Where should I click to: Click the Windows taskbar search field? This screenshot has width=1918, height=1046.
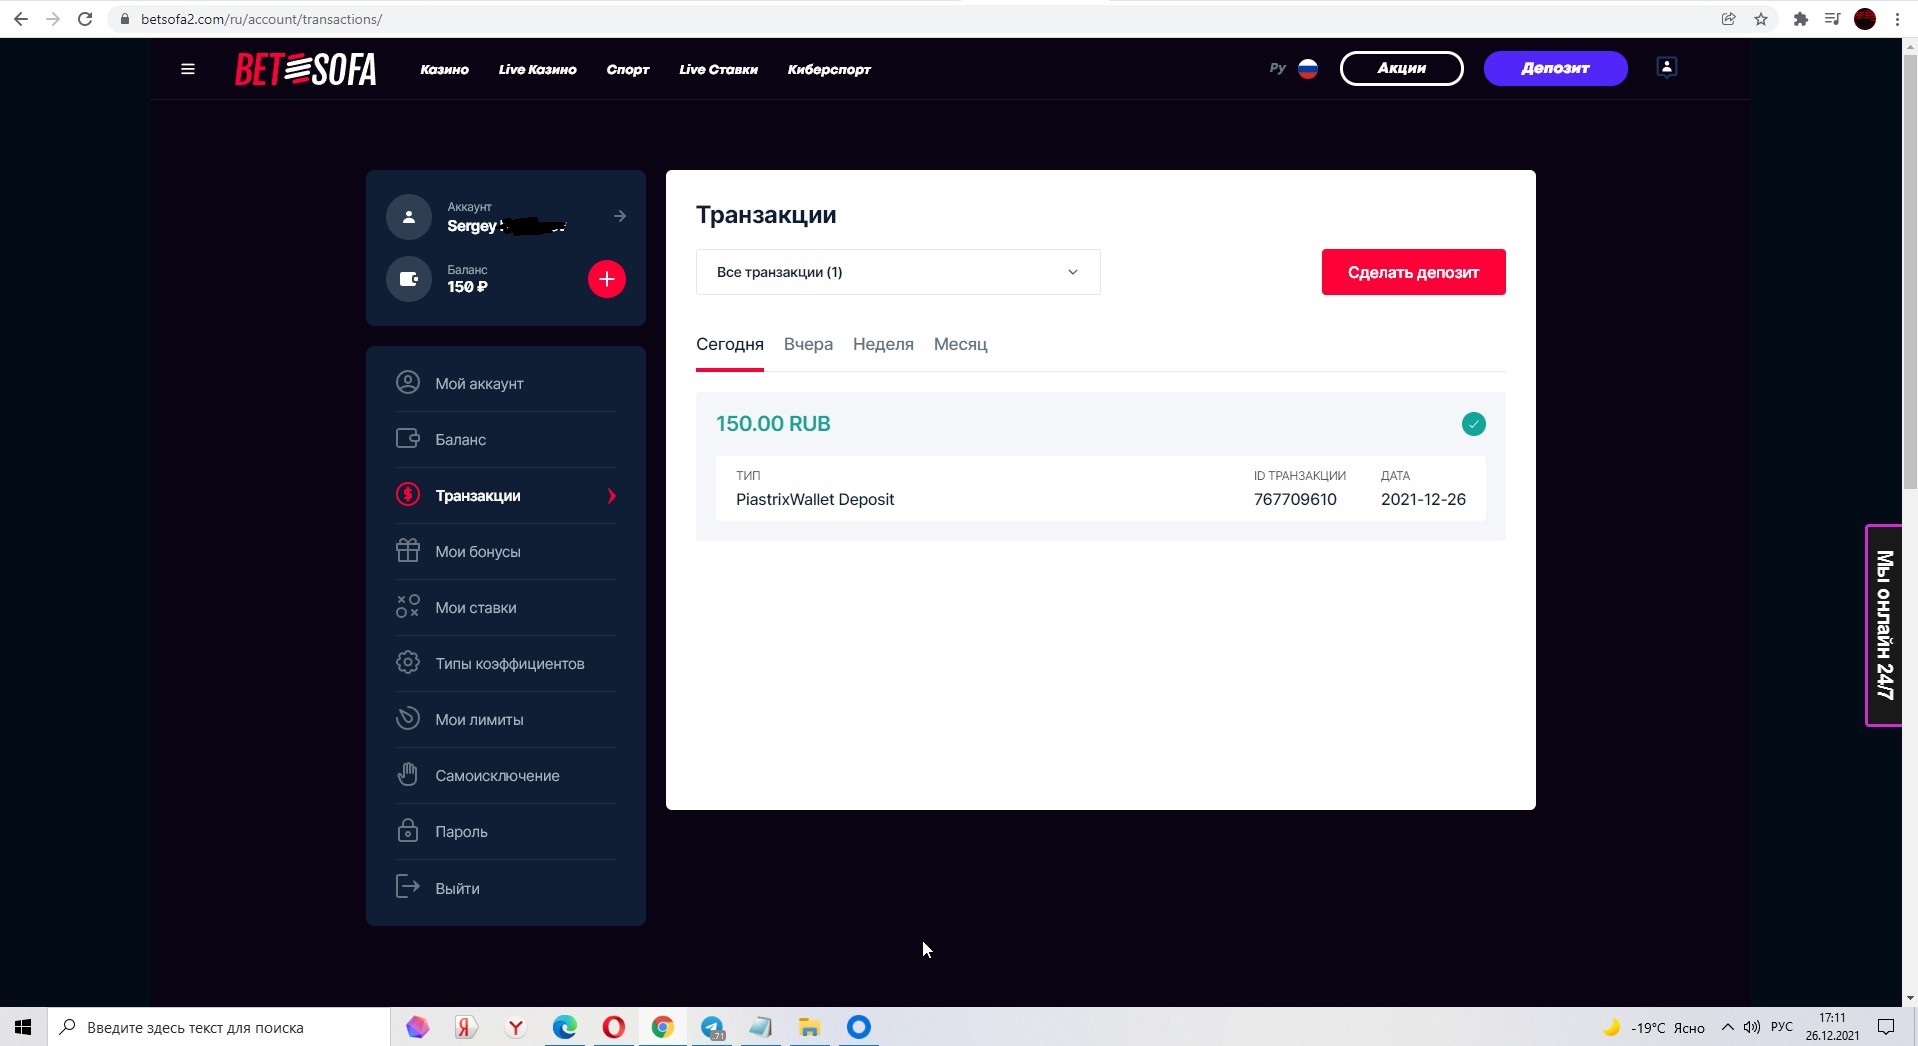218,1027
